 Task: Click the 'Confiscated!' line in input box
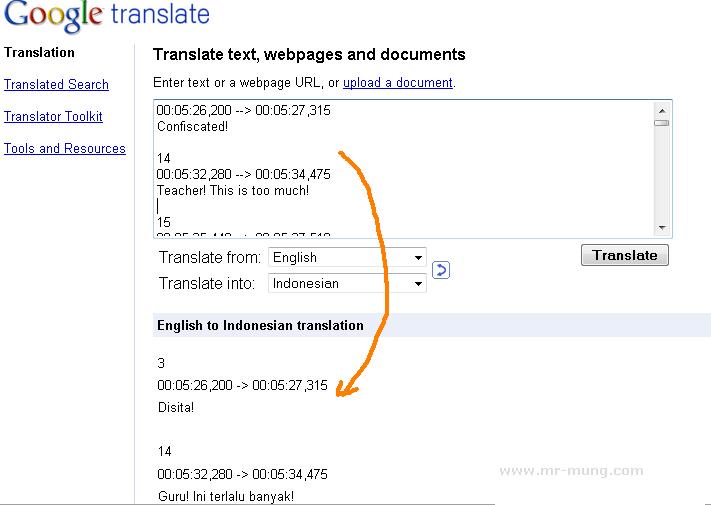coord(192,126)
